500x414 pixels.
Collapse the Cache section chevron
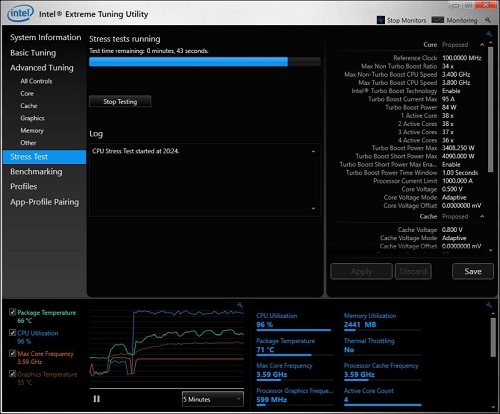pos(482,217)
